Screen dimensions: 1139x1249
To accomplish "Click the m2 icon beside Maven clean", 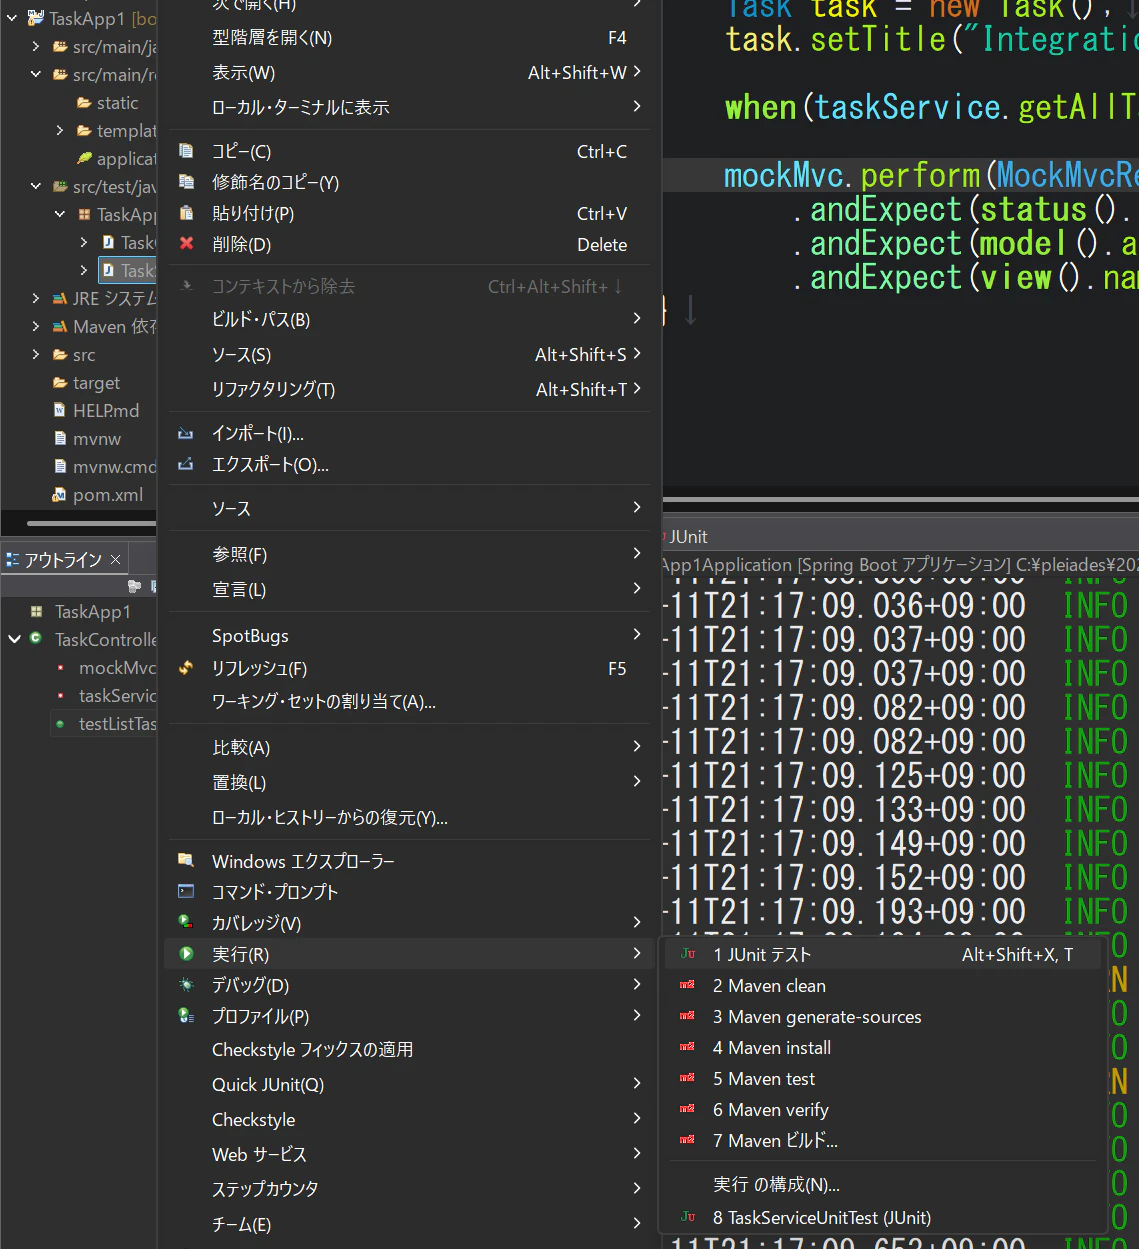I will click(x=688, y=985).
